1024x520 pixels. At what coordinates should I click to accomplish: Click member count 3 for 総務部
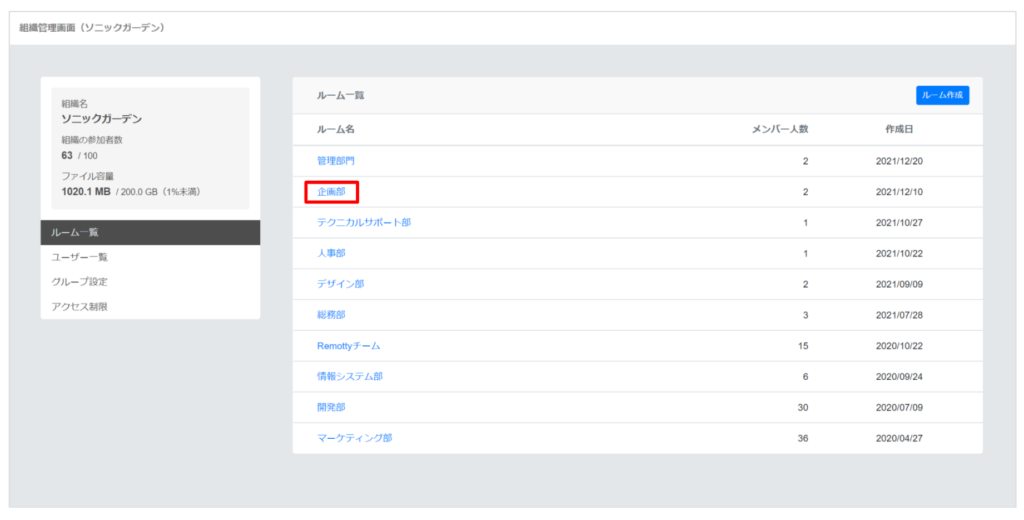pos(805,315)
